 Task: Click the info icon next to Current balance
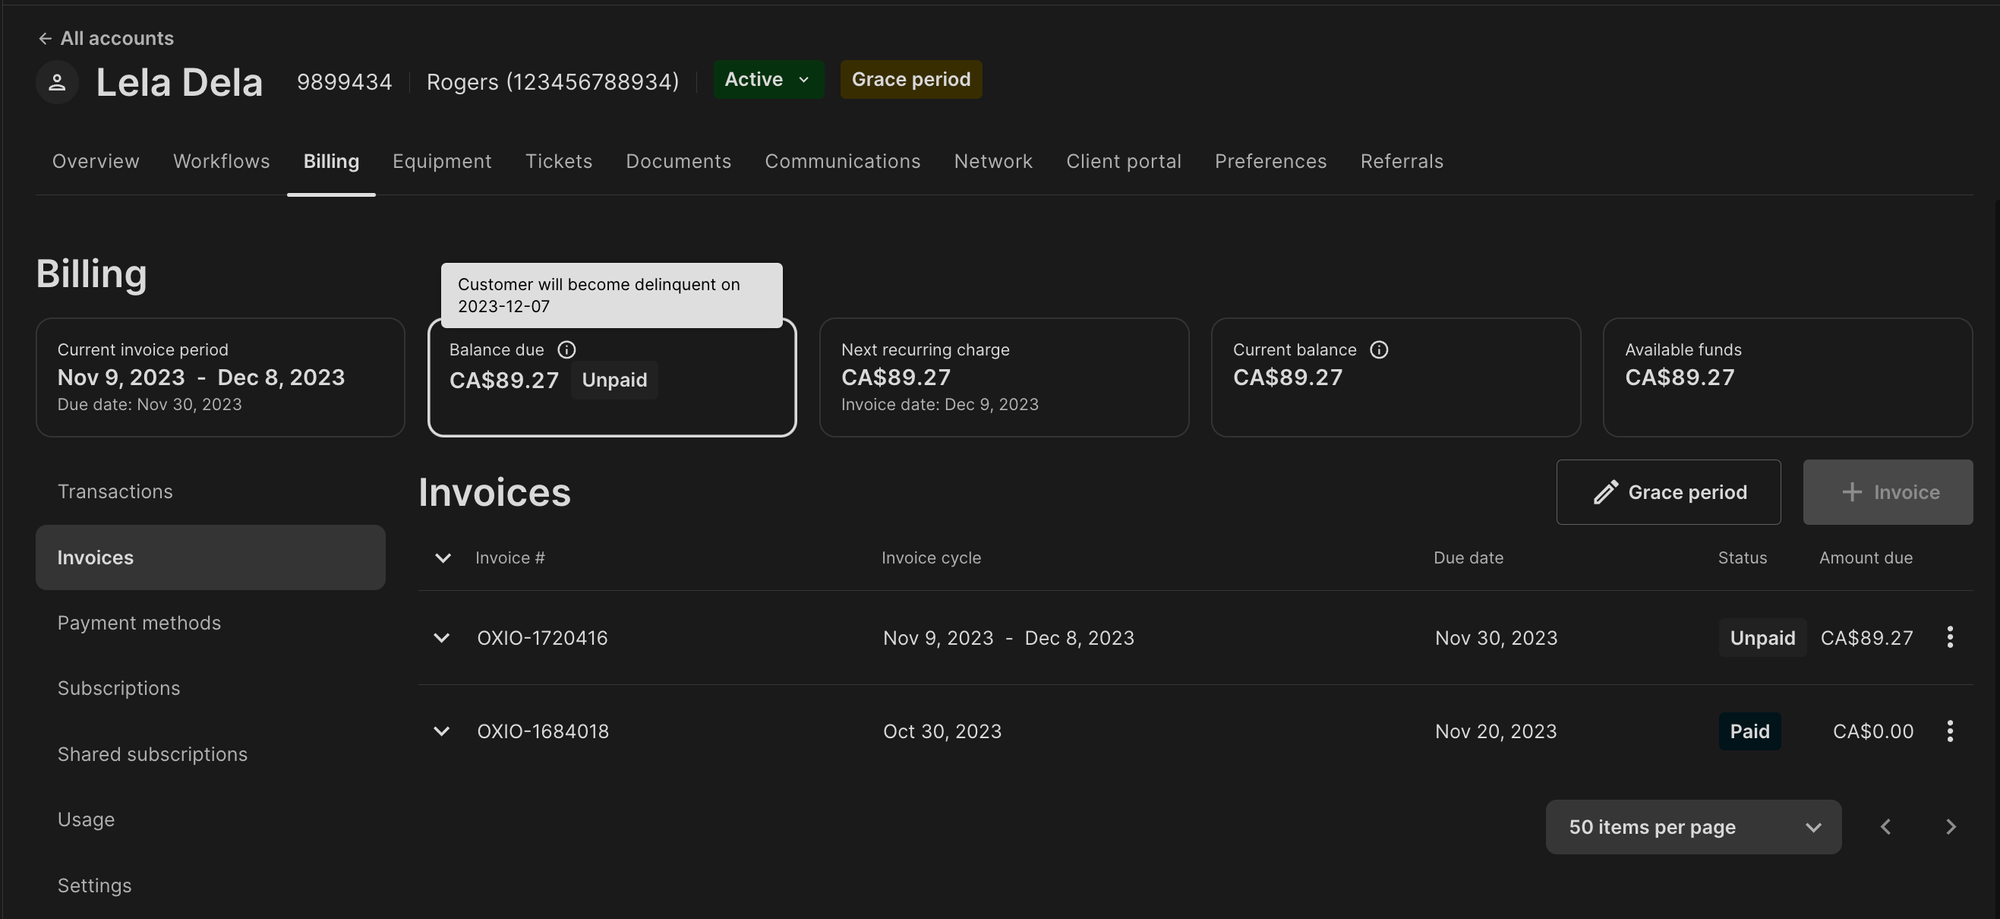(1379, 349)
